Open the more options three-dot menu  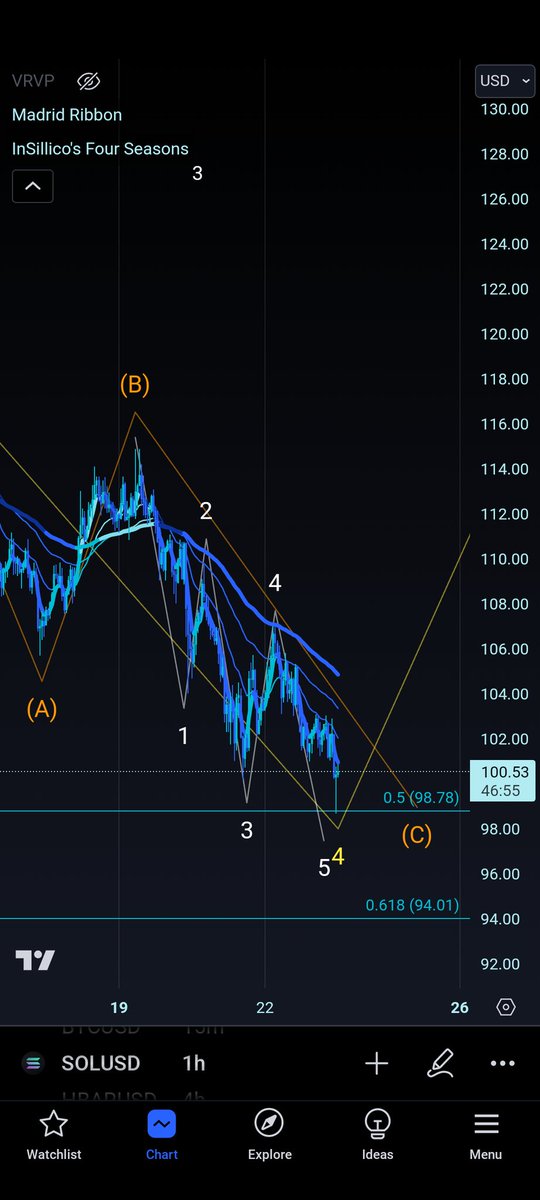point(503,1064)
